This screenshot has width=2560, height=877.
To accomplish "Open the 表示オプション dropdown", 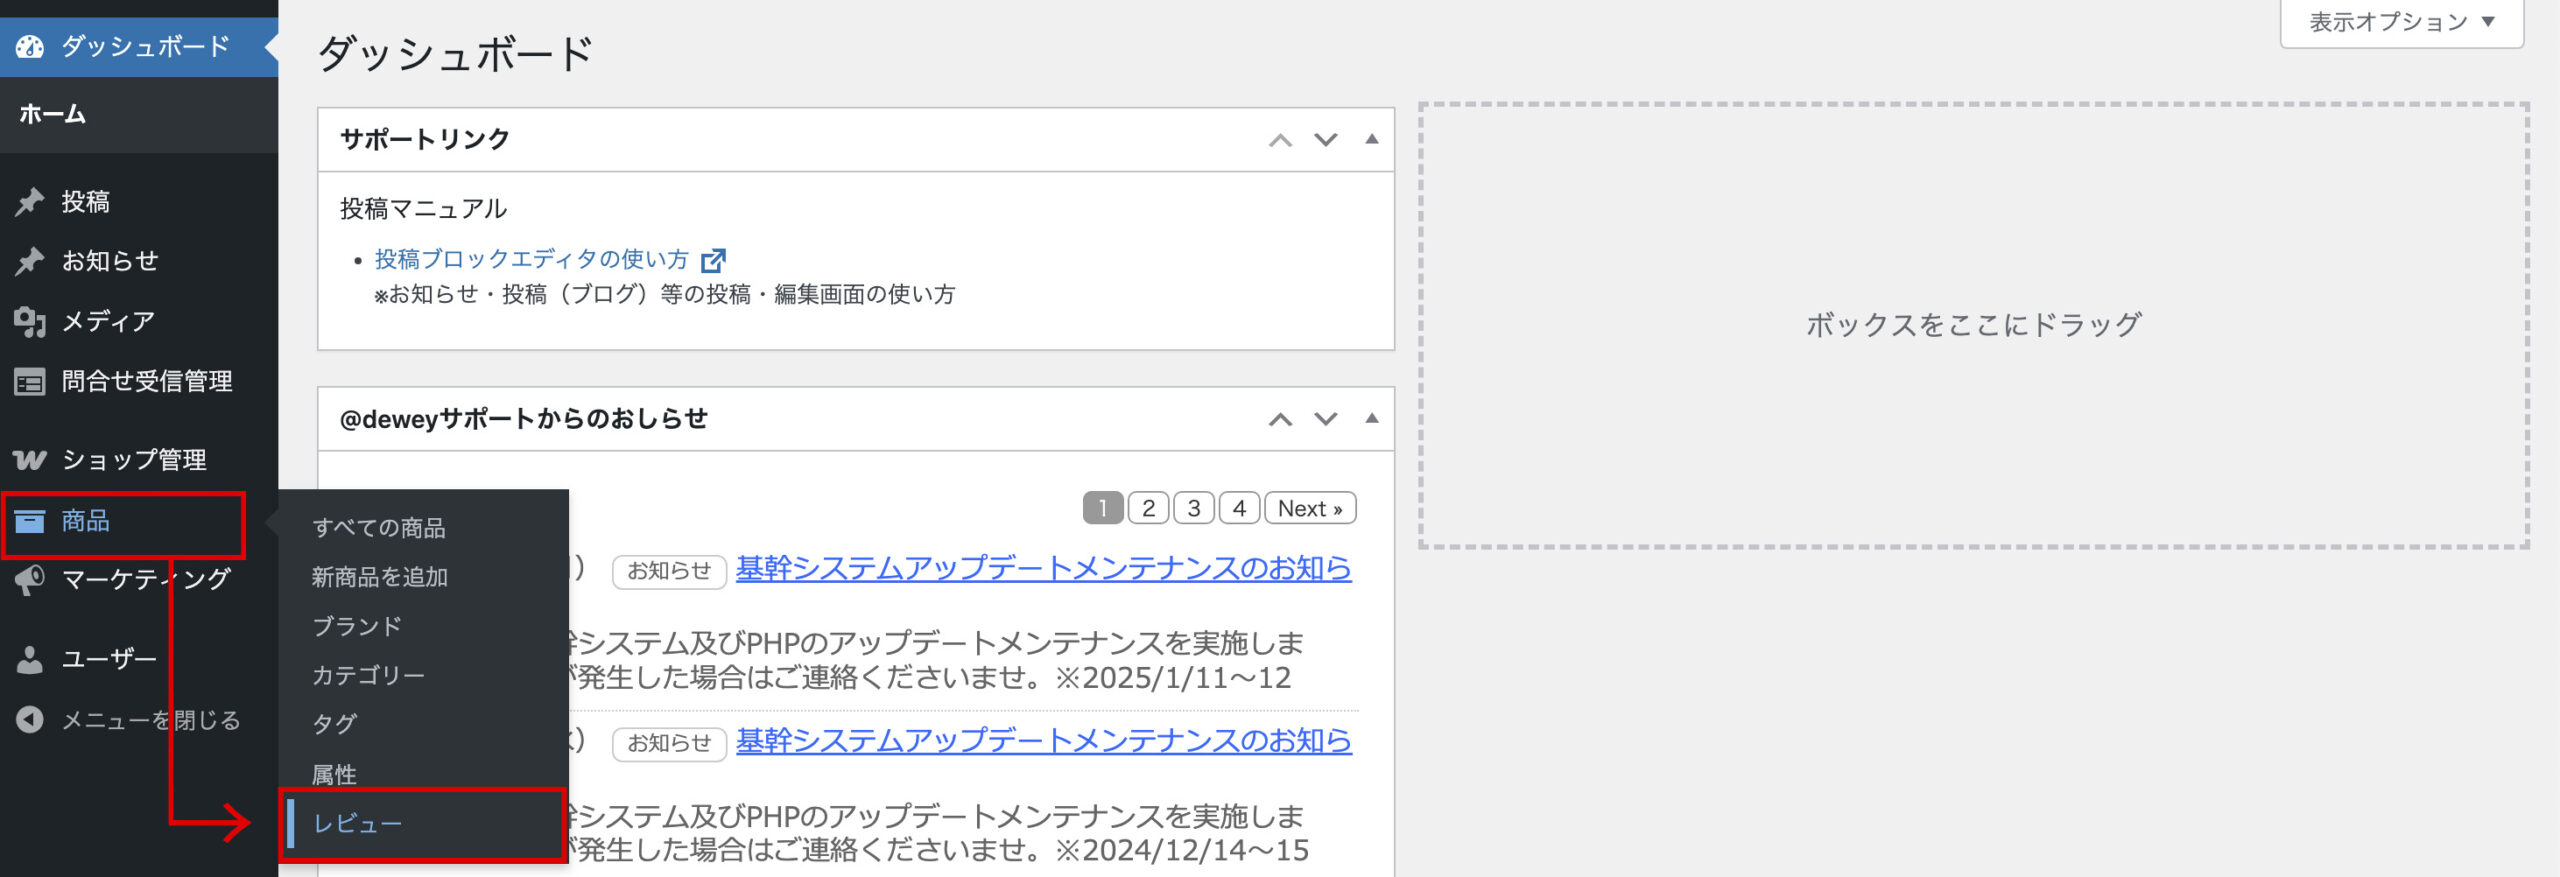I will click(2401, 22).
